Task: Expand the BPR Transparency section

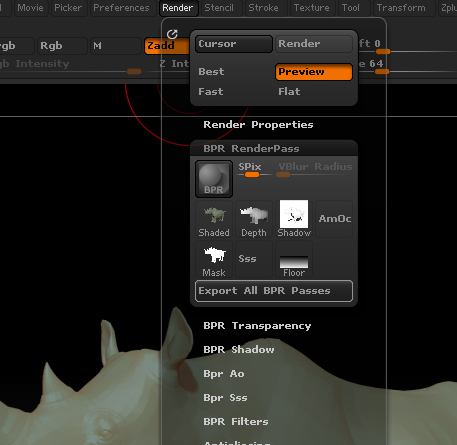Action: click(x=257, y=326)
